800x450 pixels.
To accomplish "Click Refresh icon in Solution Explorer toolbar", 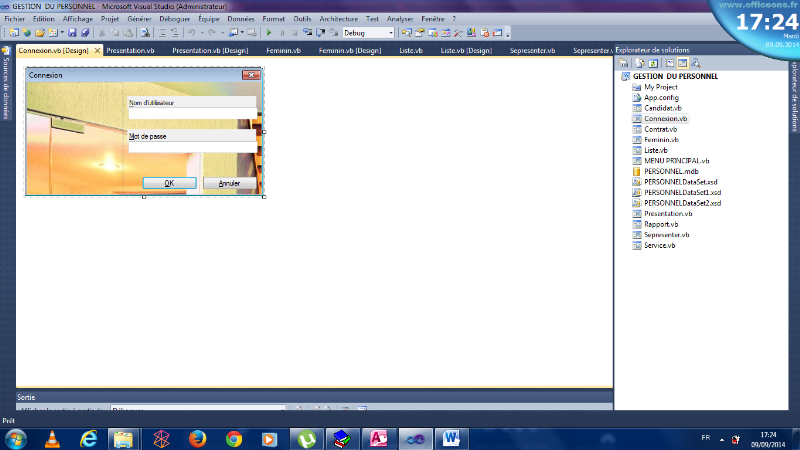I will pyautogui.click(x=653, y=63).
